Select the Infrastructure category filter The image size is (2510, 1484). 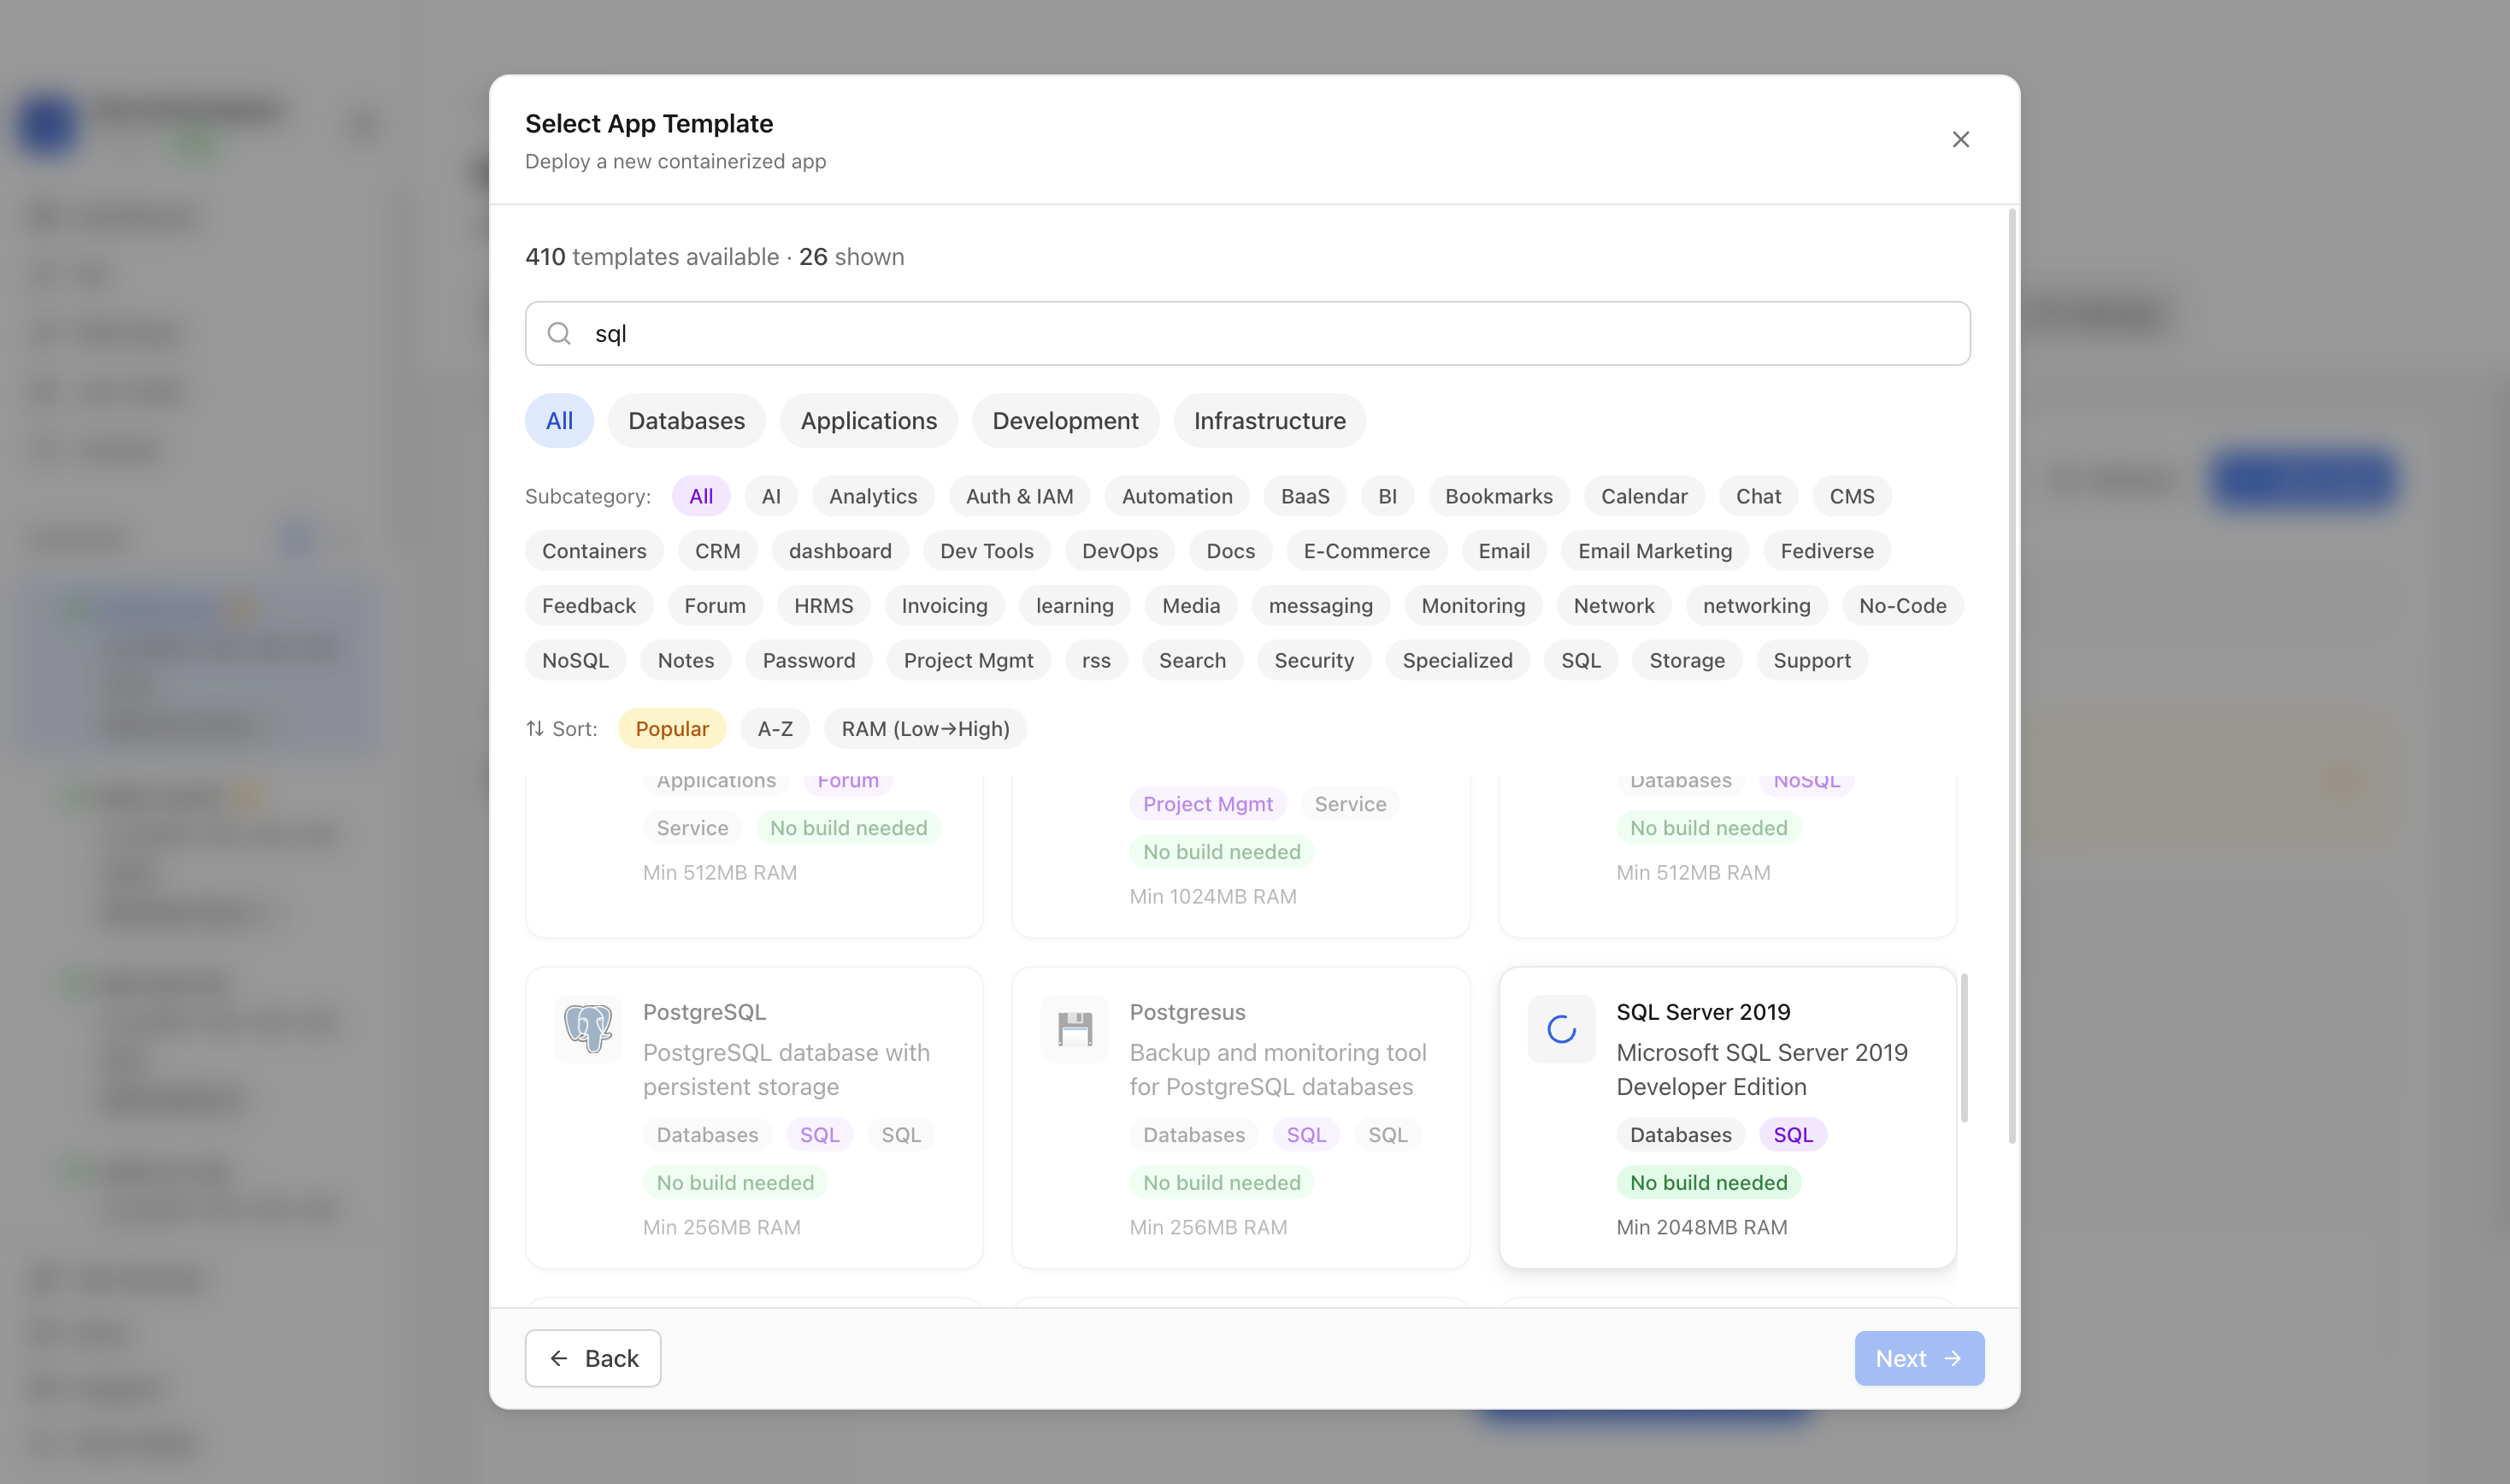click(1269, 420)
